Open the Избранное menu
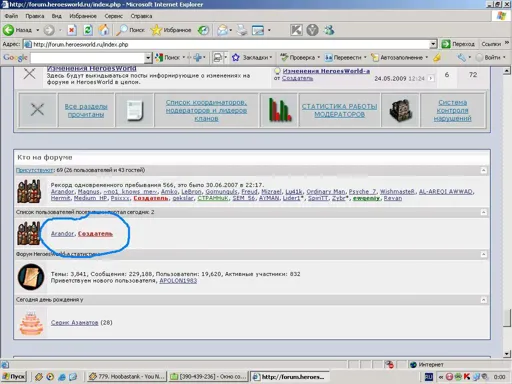 pos(83,16)
